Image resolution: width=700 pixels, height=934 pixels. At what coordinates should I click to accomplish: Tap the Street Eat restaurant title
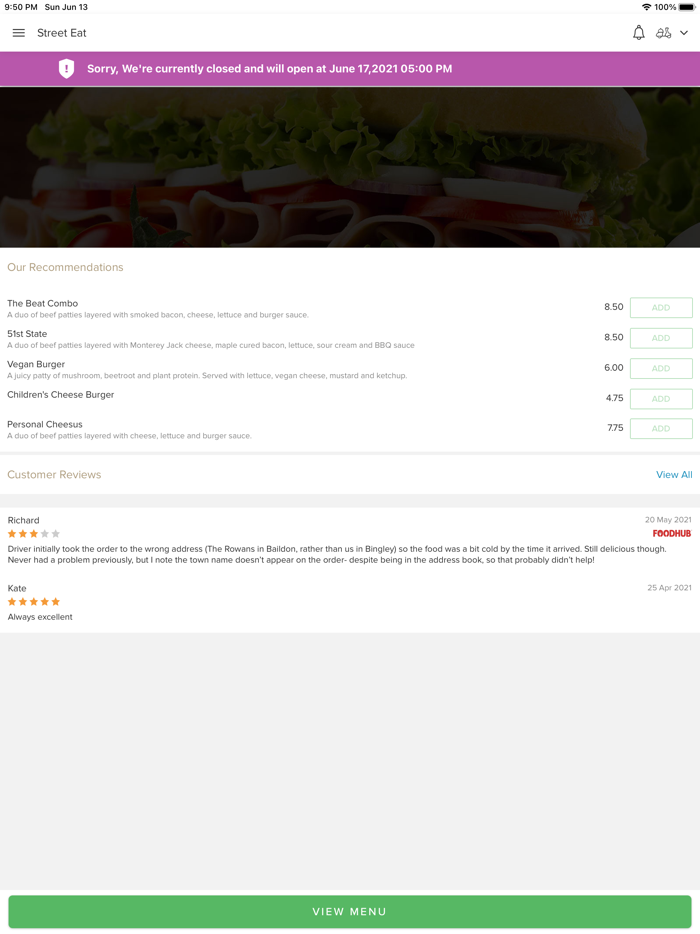coord(62,33)
